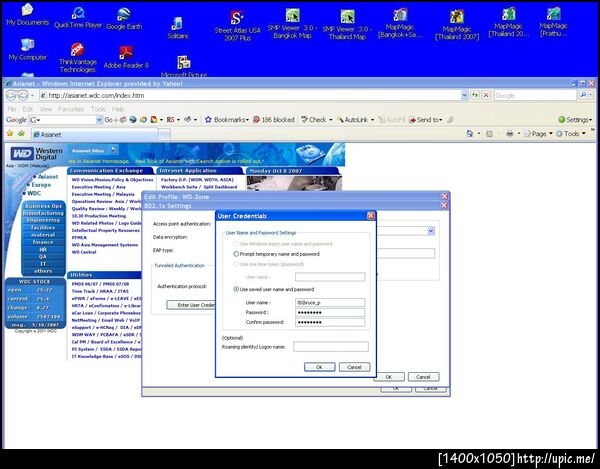Screen dimensions: 600x469
Task: Click the Internet Explorer Forward arrow
Action: [23, 95]
